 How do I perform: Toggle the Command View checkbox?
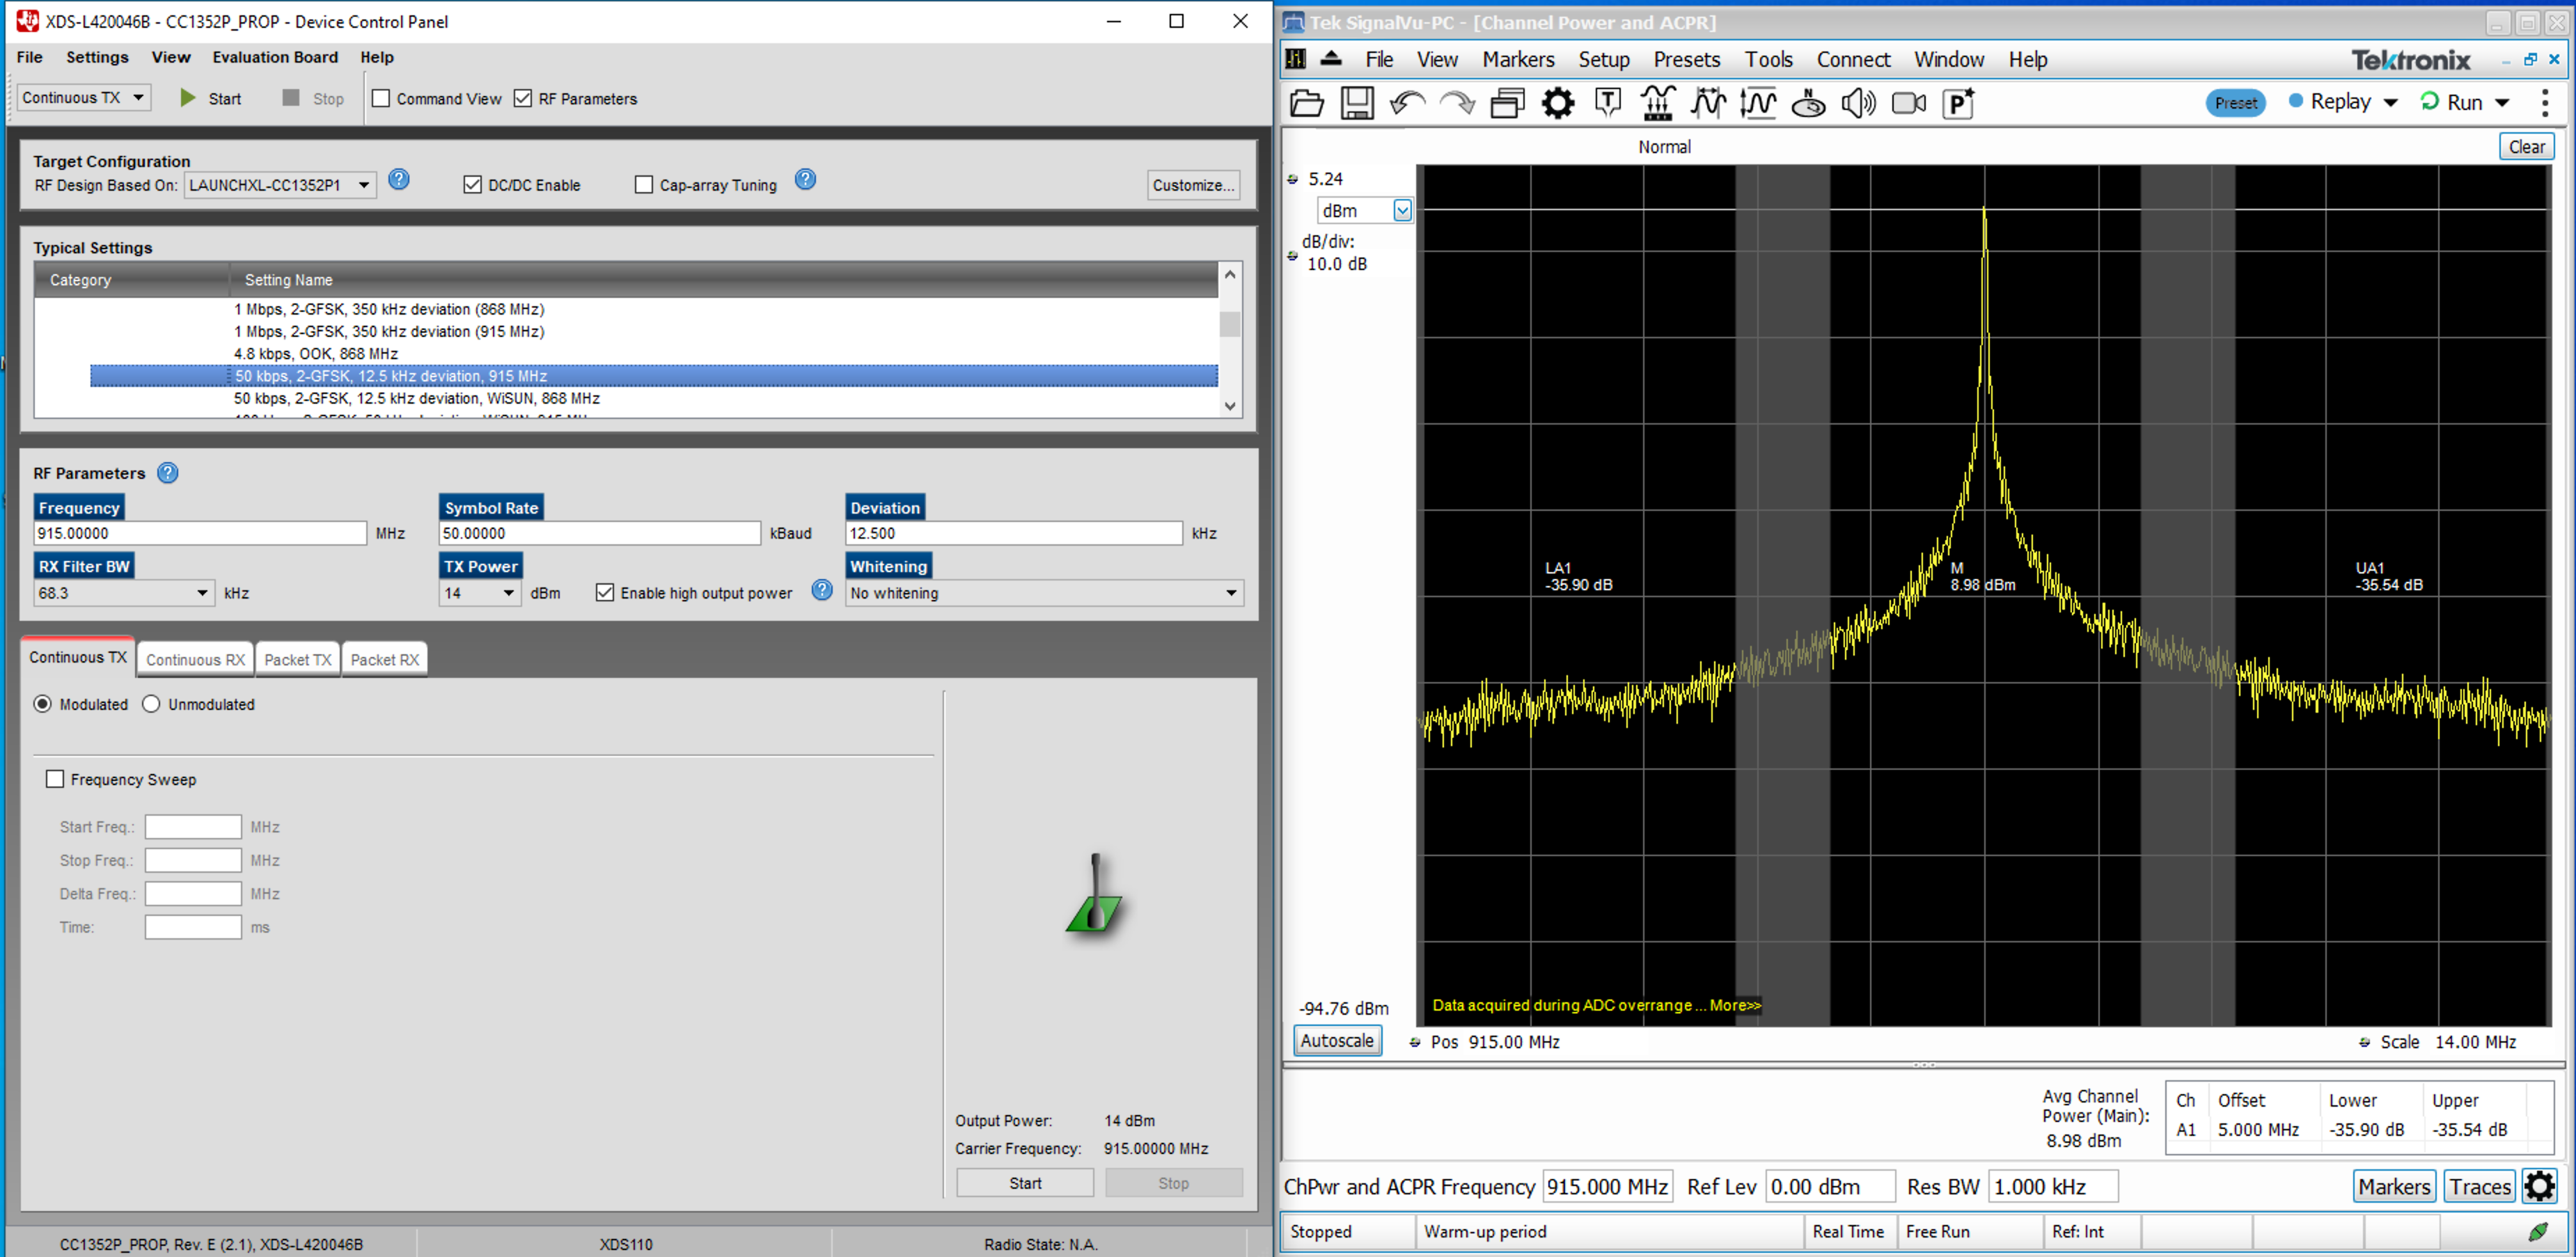click(381, 98)
